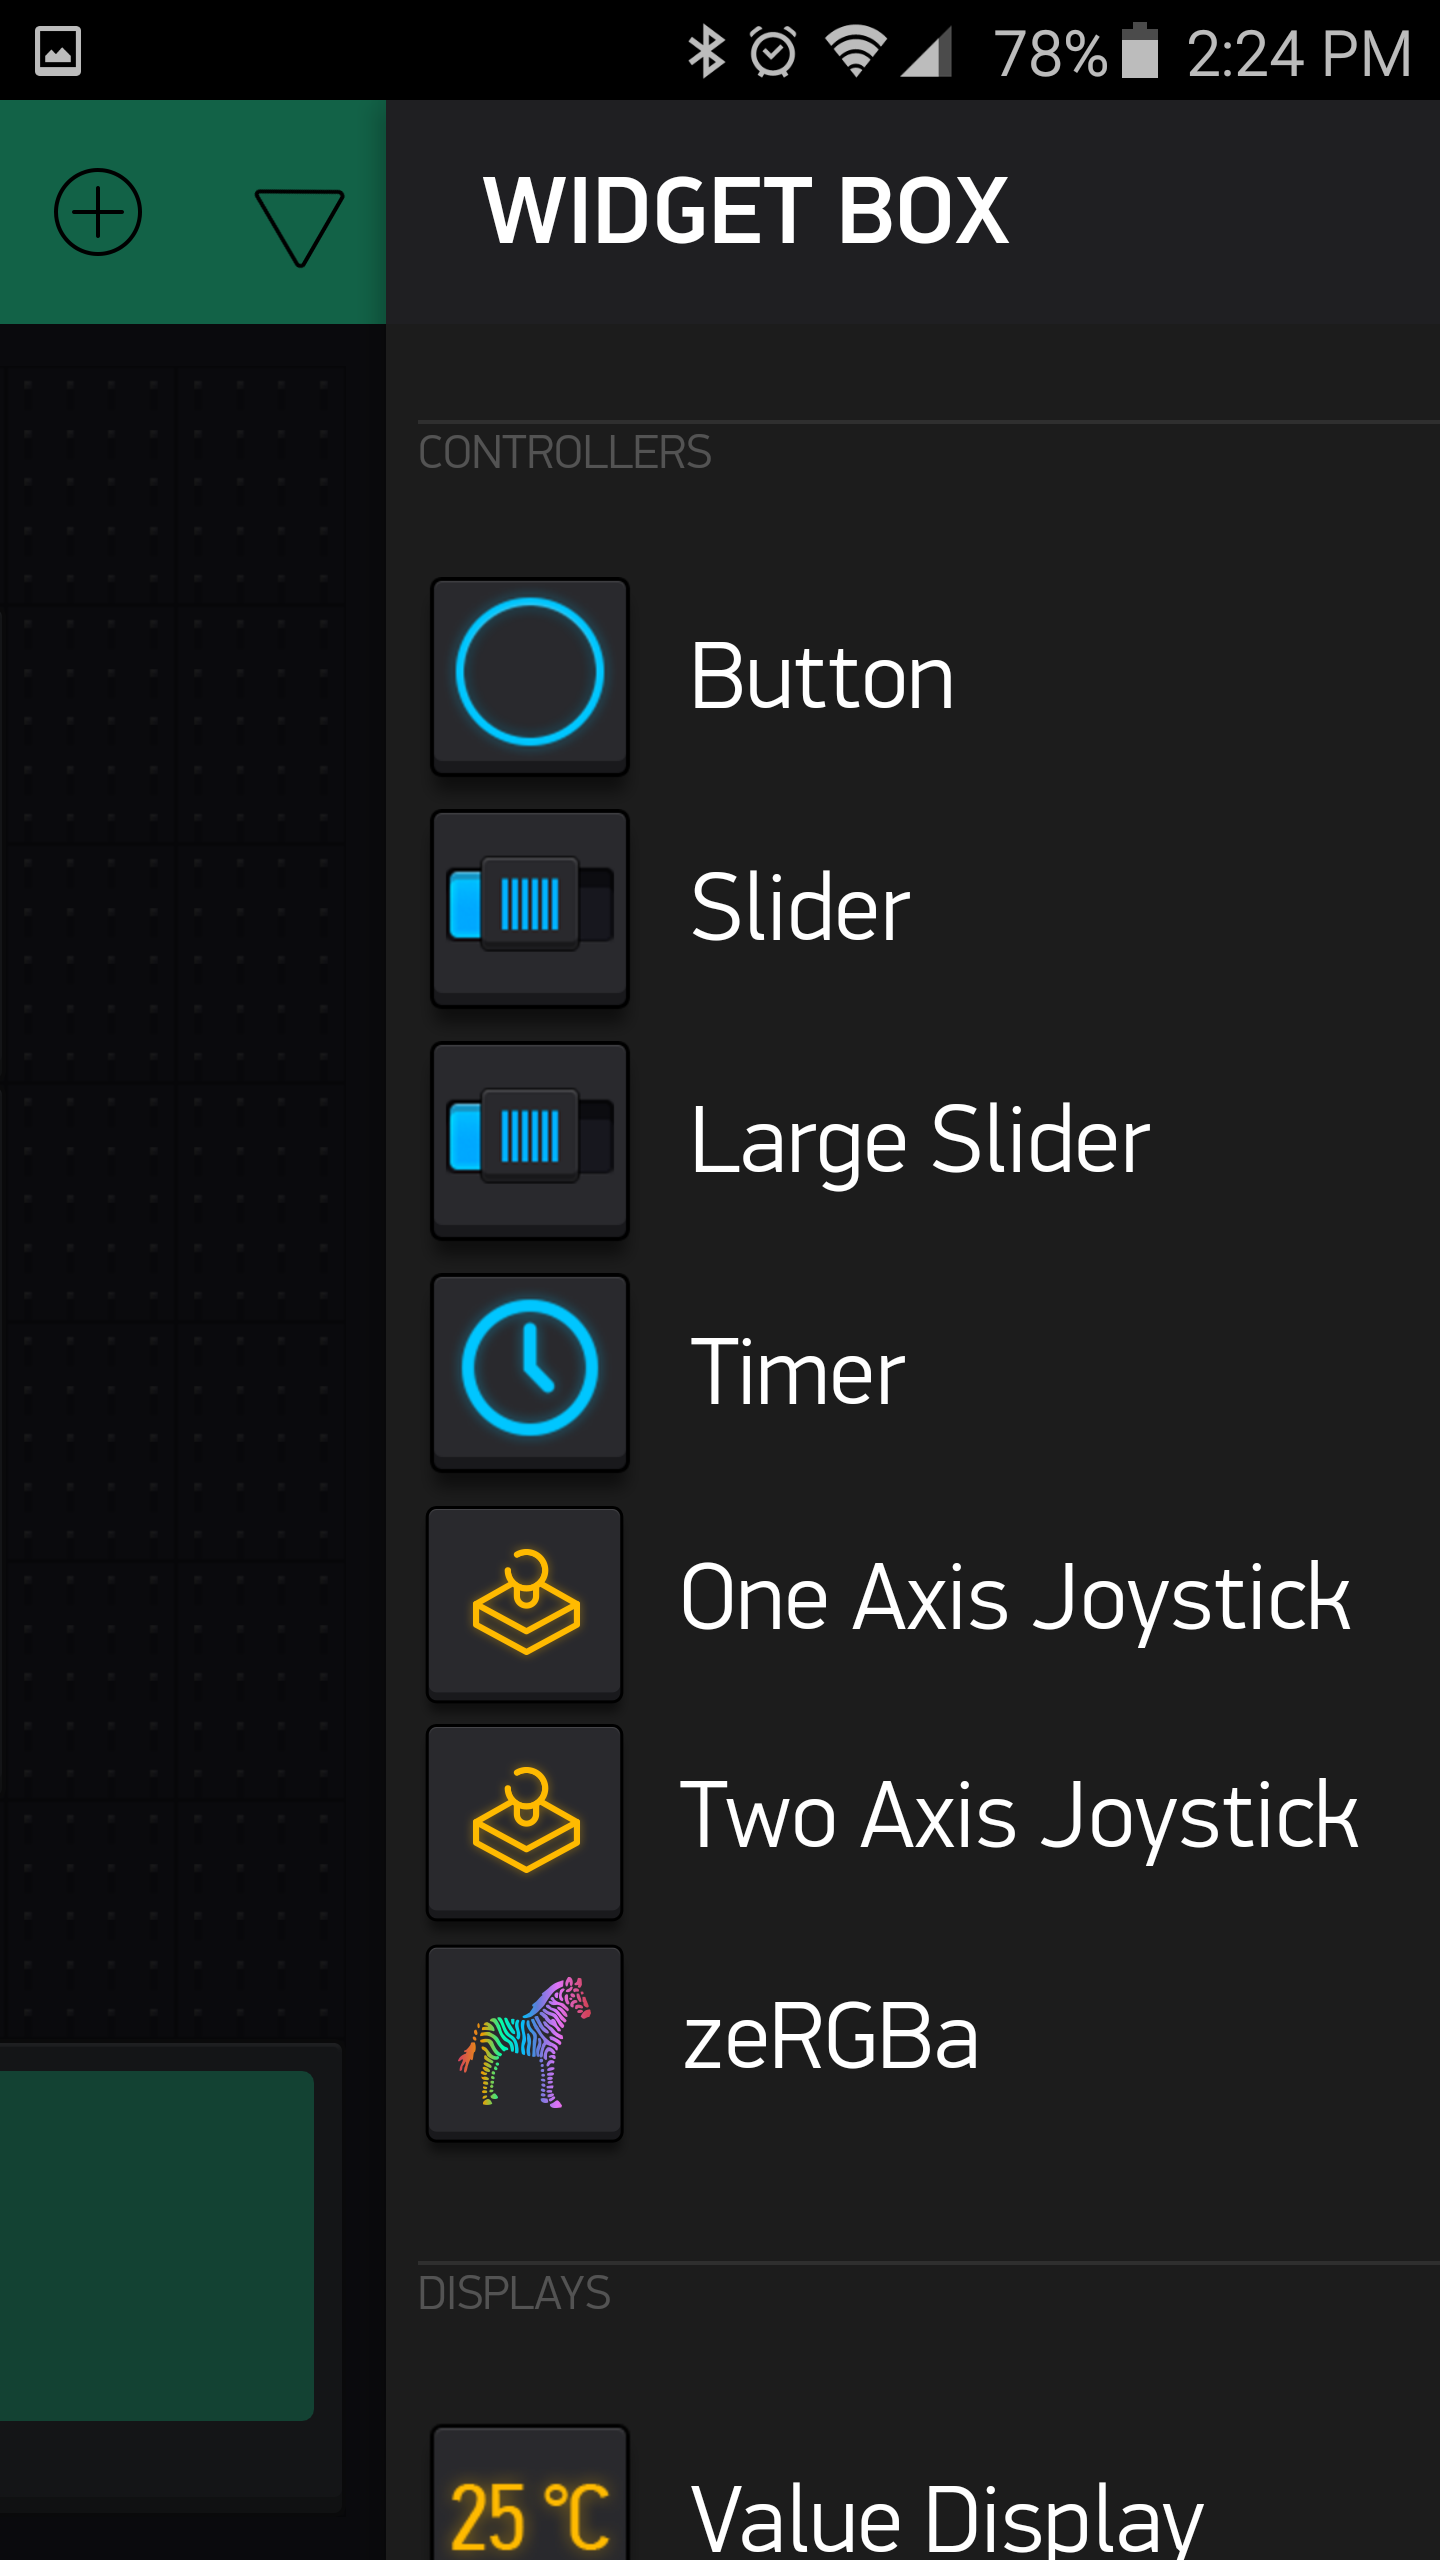Image resolution: width=1440 pixels, height=2560 pixels.
Task: Choose Value Display text label
Action: click(x=946, y=2520)
